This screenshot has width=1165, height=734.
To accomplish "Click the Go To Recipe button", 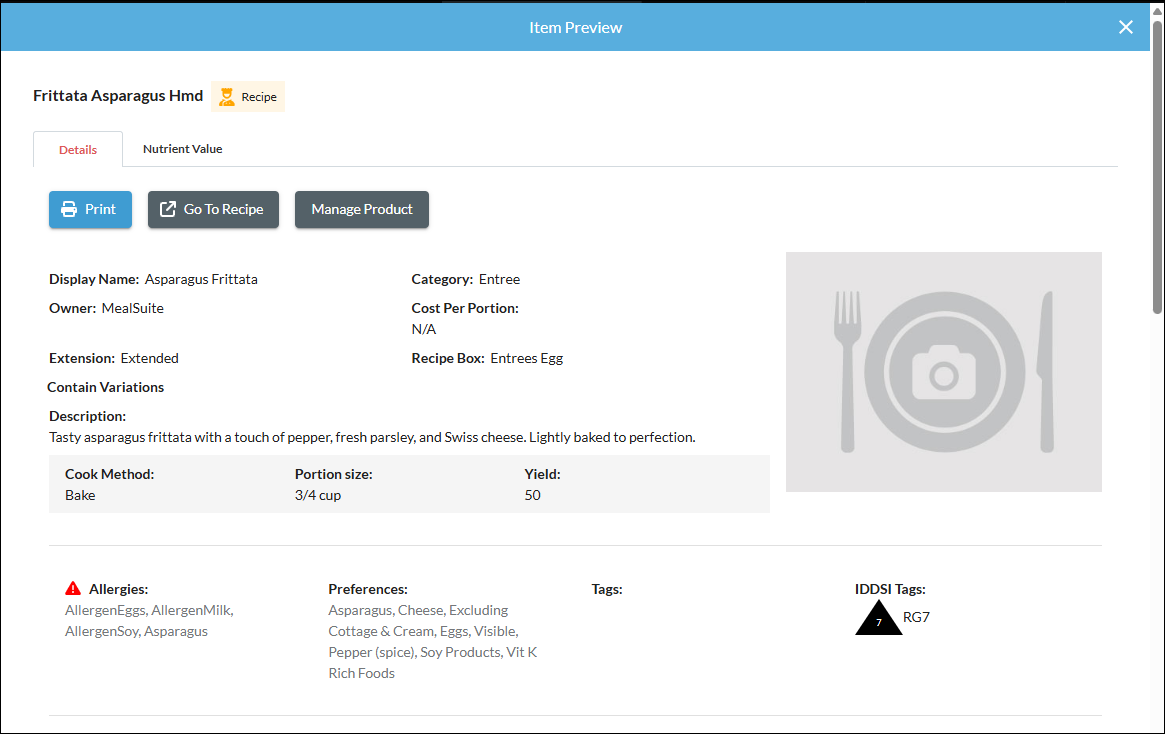I will (213, 209).
